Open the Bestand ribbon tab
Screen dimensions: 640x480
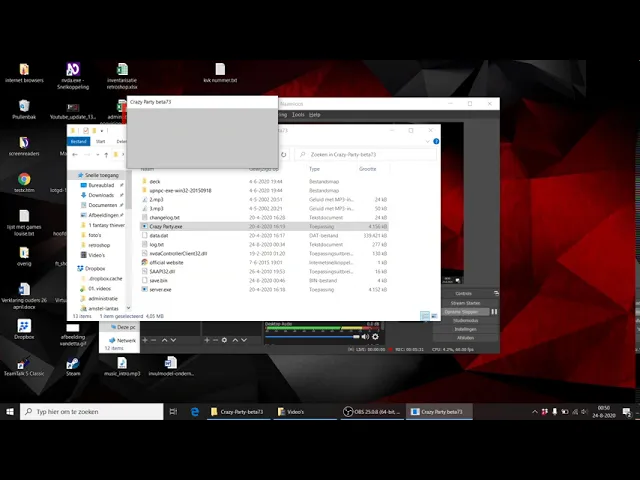(78, 141)
